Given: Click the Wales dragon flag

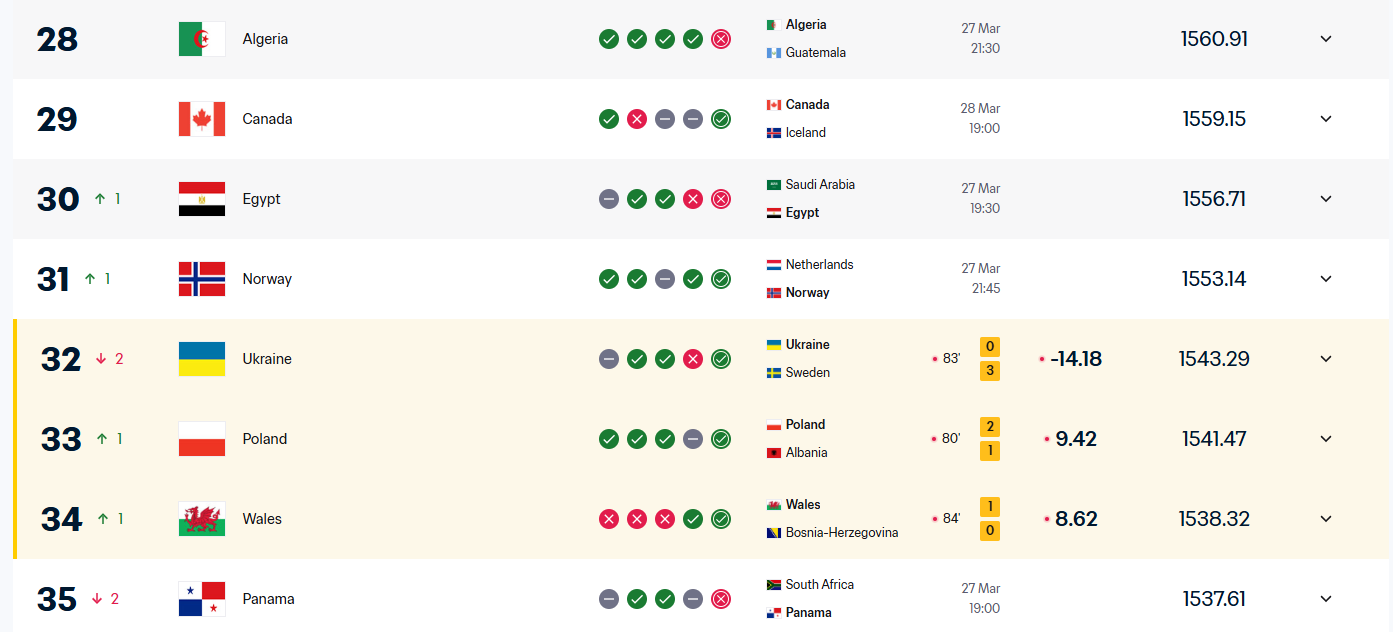Looking at the screenshot, I should click(x=201, y=519).
